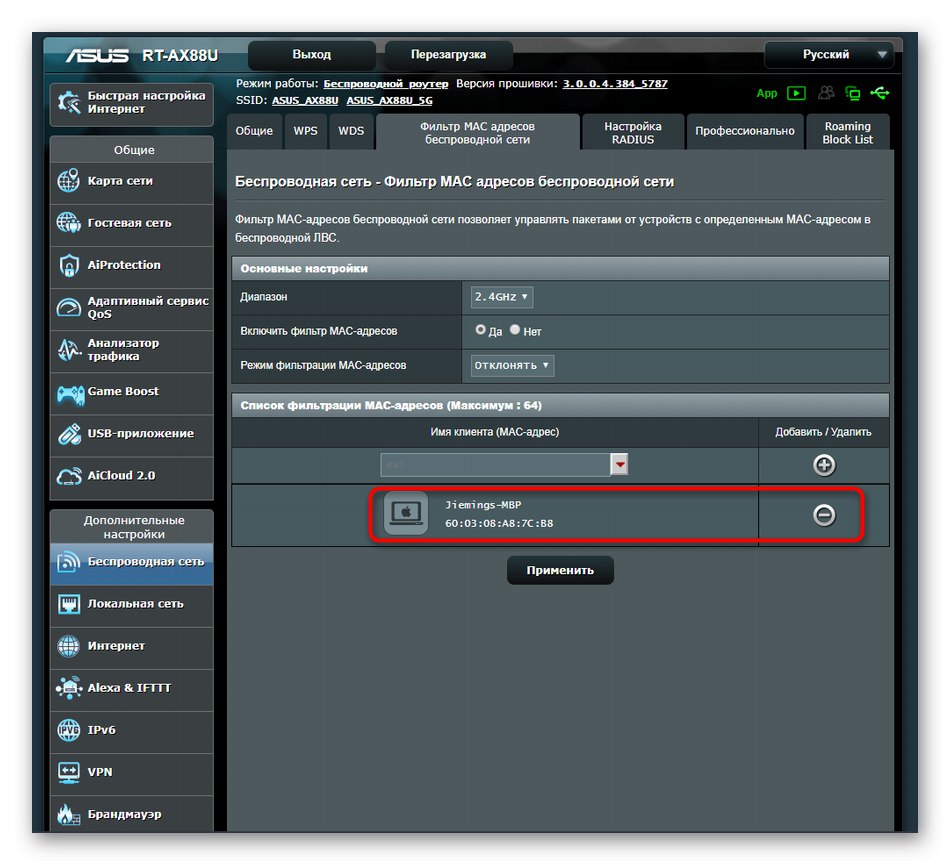Click the IPv6 icon
This screenshot has height=865, width=950.
68,730
